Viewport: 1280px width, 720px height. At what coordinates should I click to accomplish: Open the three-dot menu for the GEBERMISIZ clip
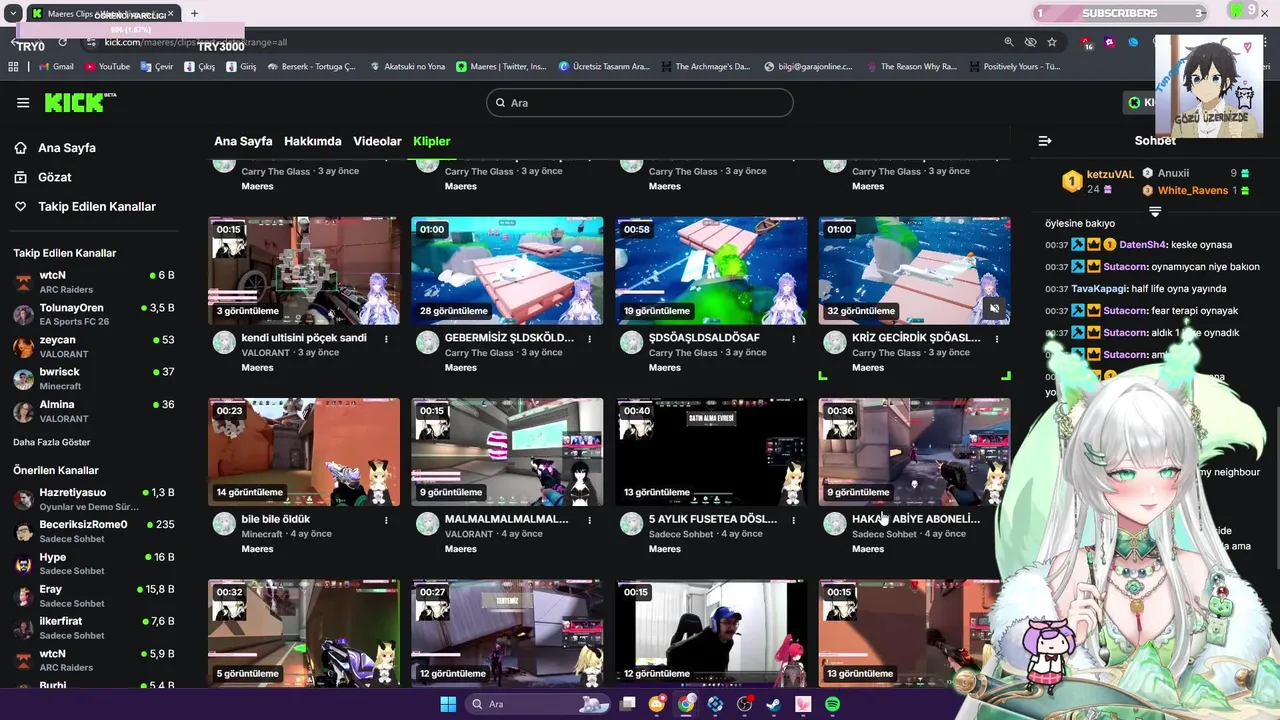pyautogui.click(x=590, y=339)
